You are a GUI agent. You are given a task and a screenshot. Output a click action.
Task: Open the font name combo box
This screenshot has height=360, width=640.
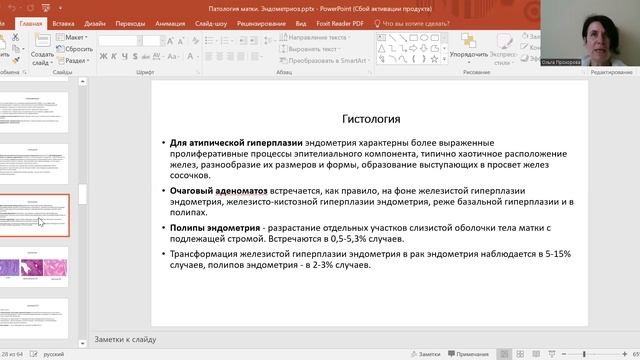pos(120,41)
